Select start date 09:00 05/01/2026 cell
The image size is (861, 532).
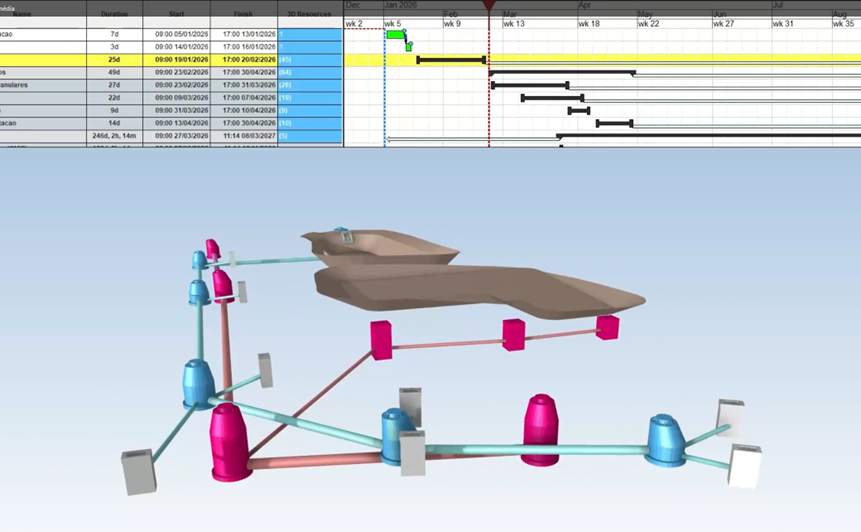(176, 34)
